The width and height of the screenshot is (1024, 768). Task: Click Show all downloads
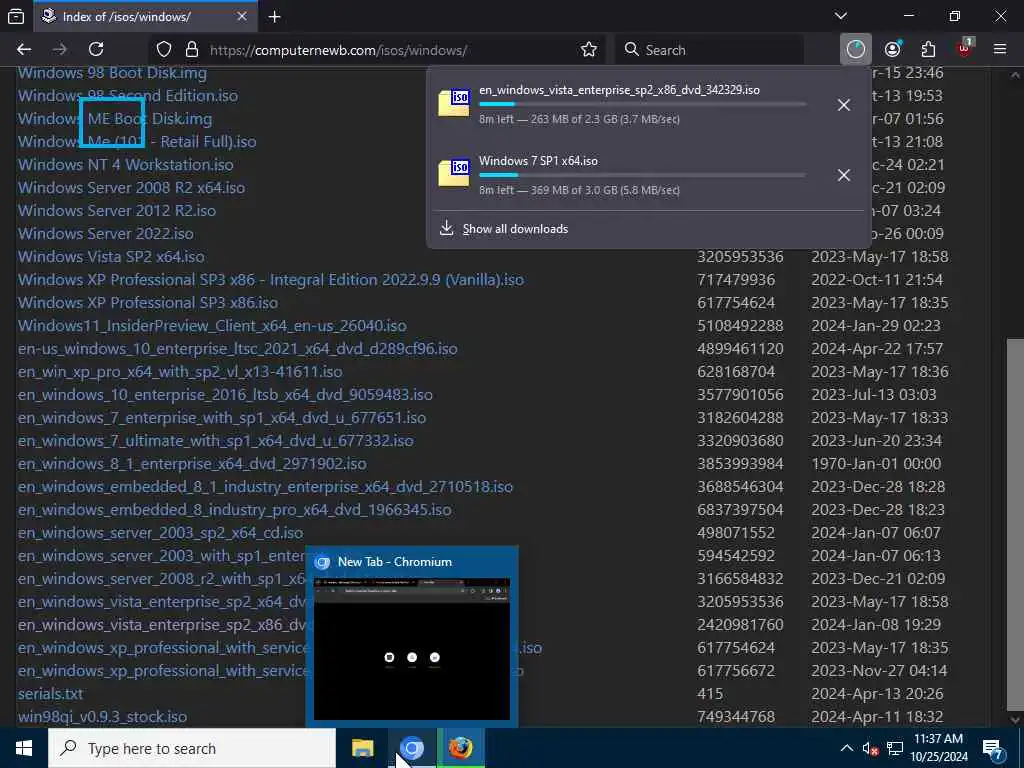click(x=515, y=229)
